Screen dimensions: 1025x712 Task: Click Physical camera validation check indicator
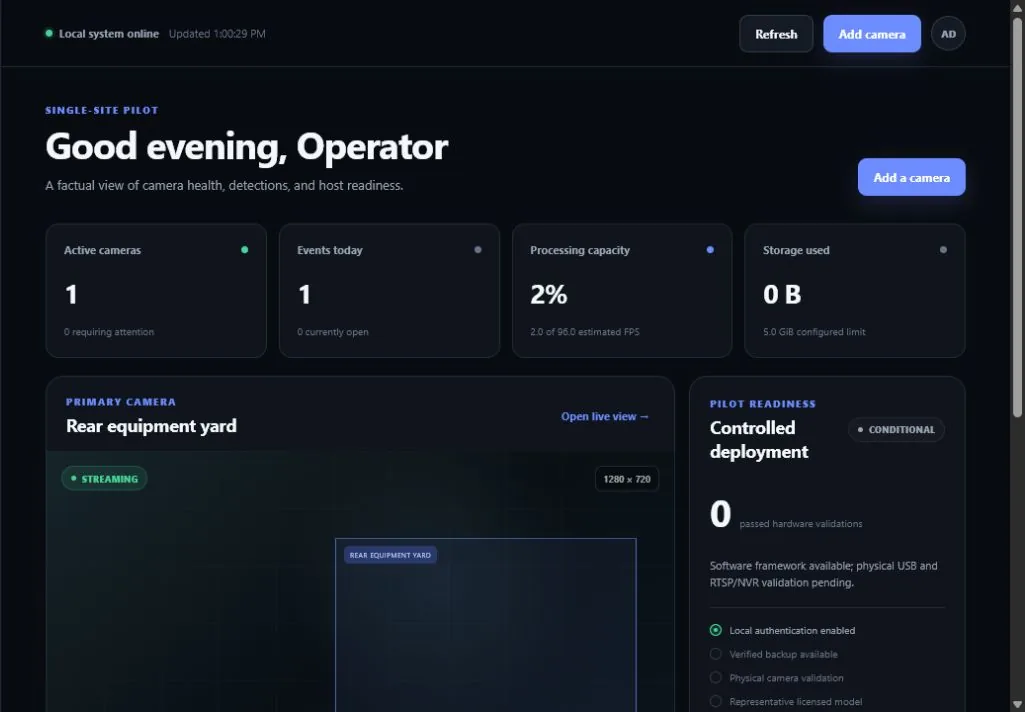click(x=716, y=677)
